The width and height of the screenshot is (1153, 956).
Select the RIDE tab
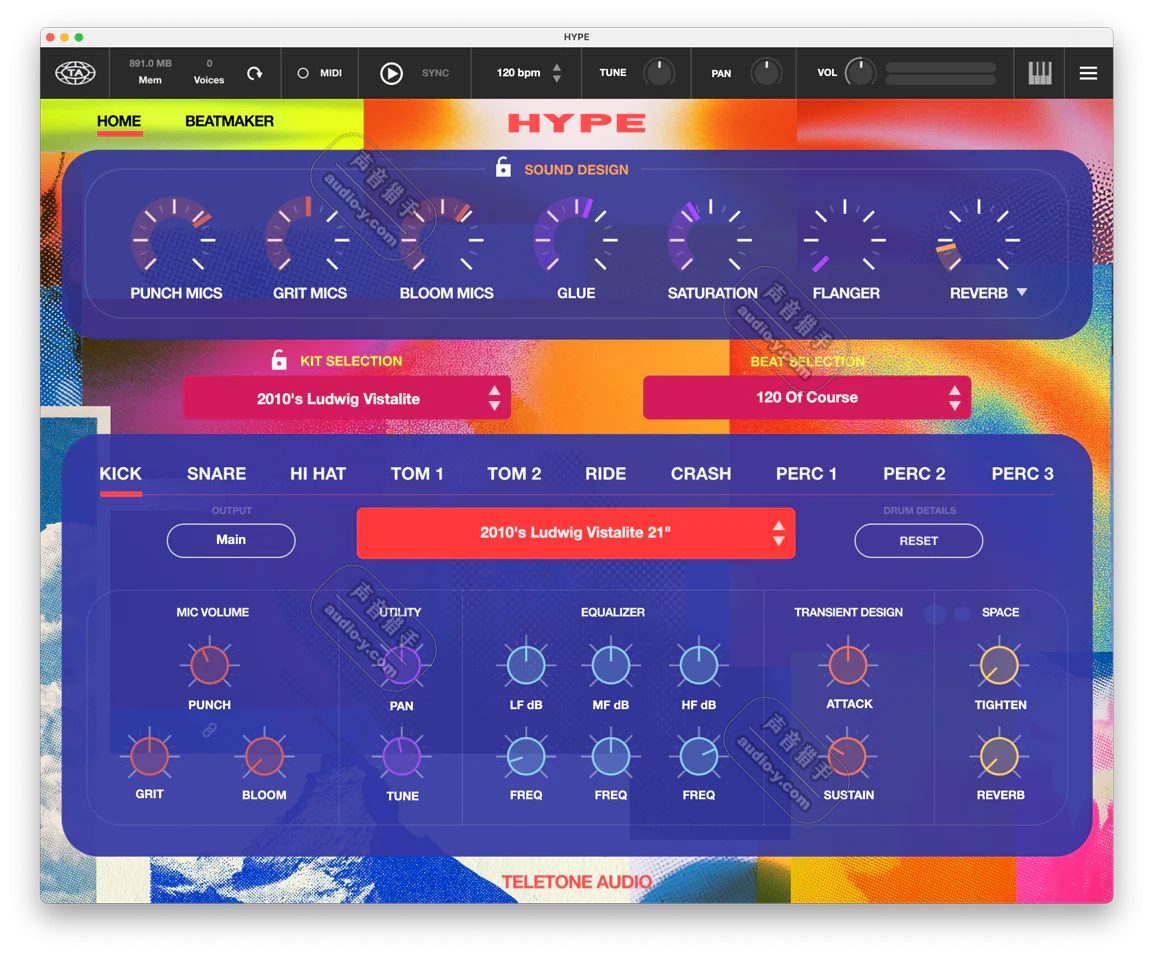(605, 474)
